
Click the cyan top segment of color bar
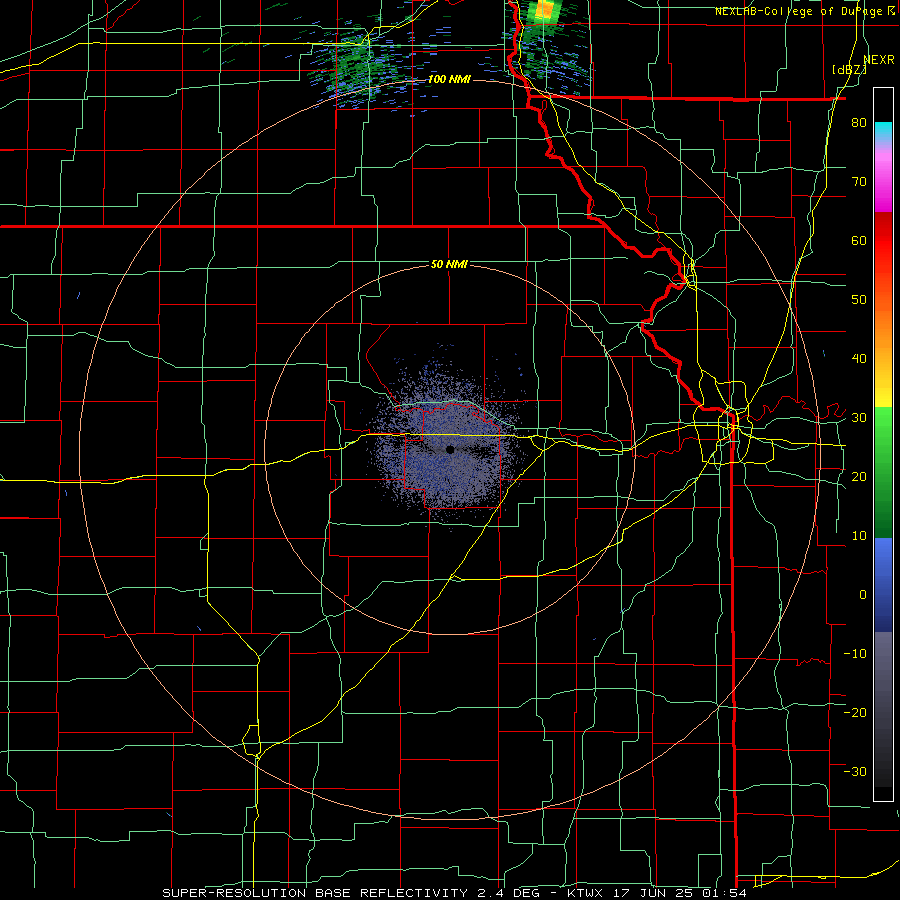pos(883,131)
